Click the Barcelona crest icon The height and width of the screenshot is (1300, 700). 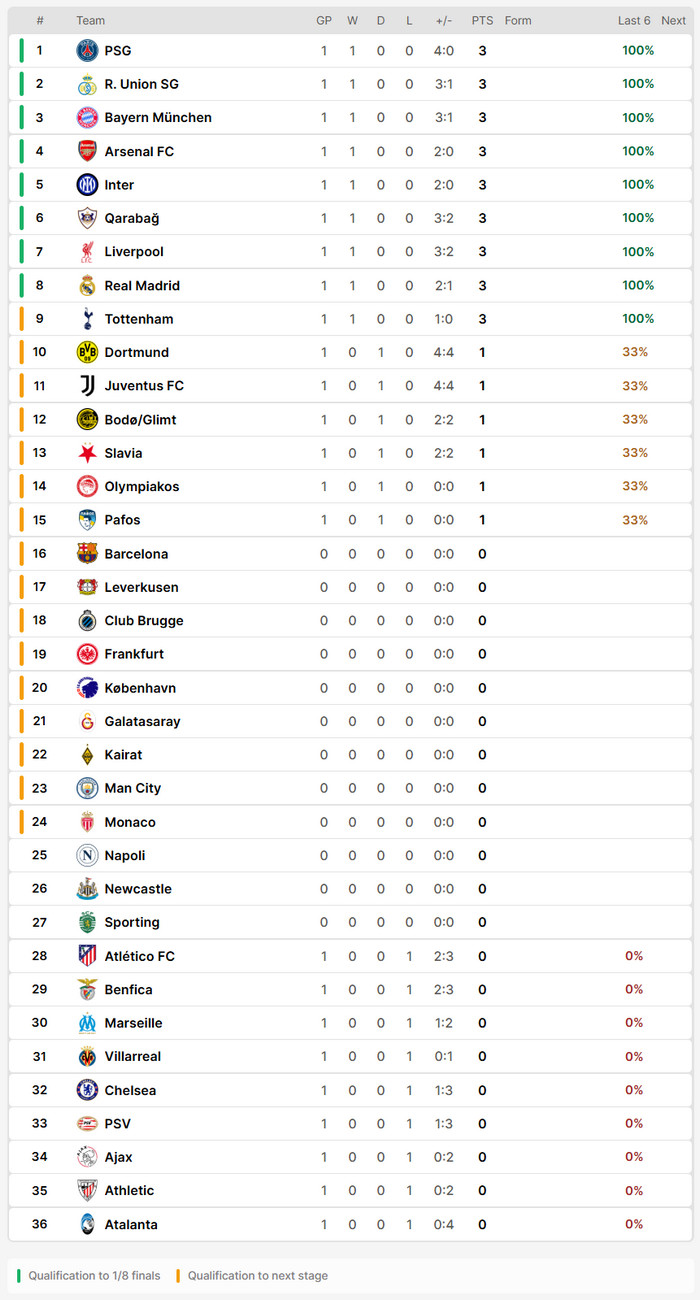pyautogui.click(x=88, y=554)
